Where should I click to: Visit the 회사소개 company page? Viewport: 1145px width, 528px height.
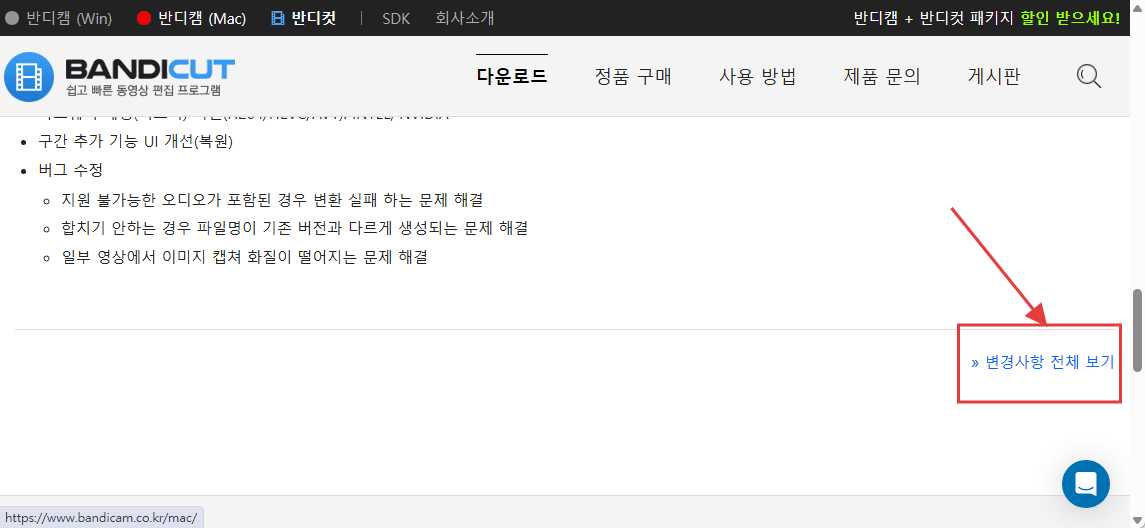[464, 18]
